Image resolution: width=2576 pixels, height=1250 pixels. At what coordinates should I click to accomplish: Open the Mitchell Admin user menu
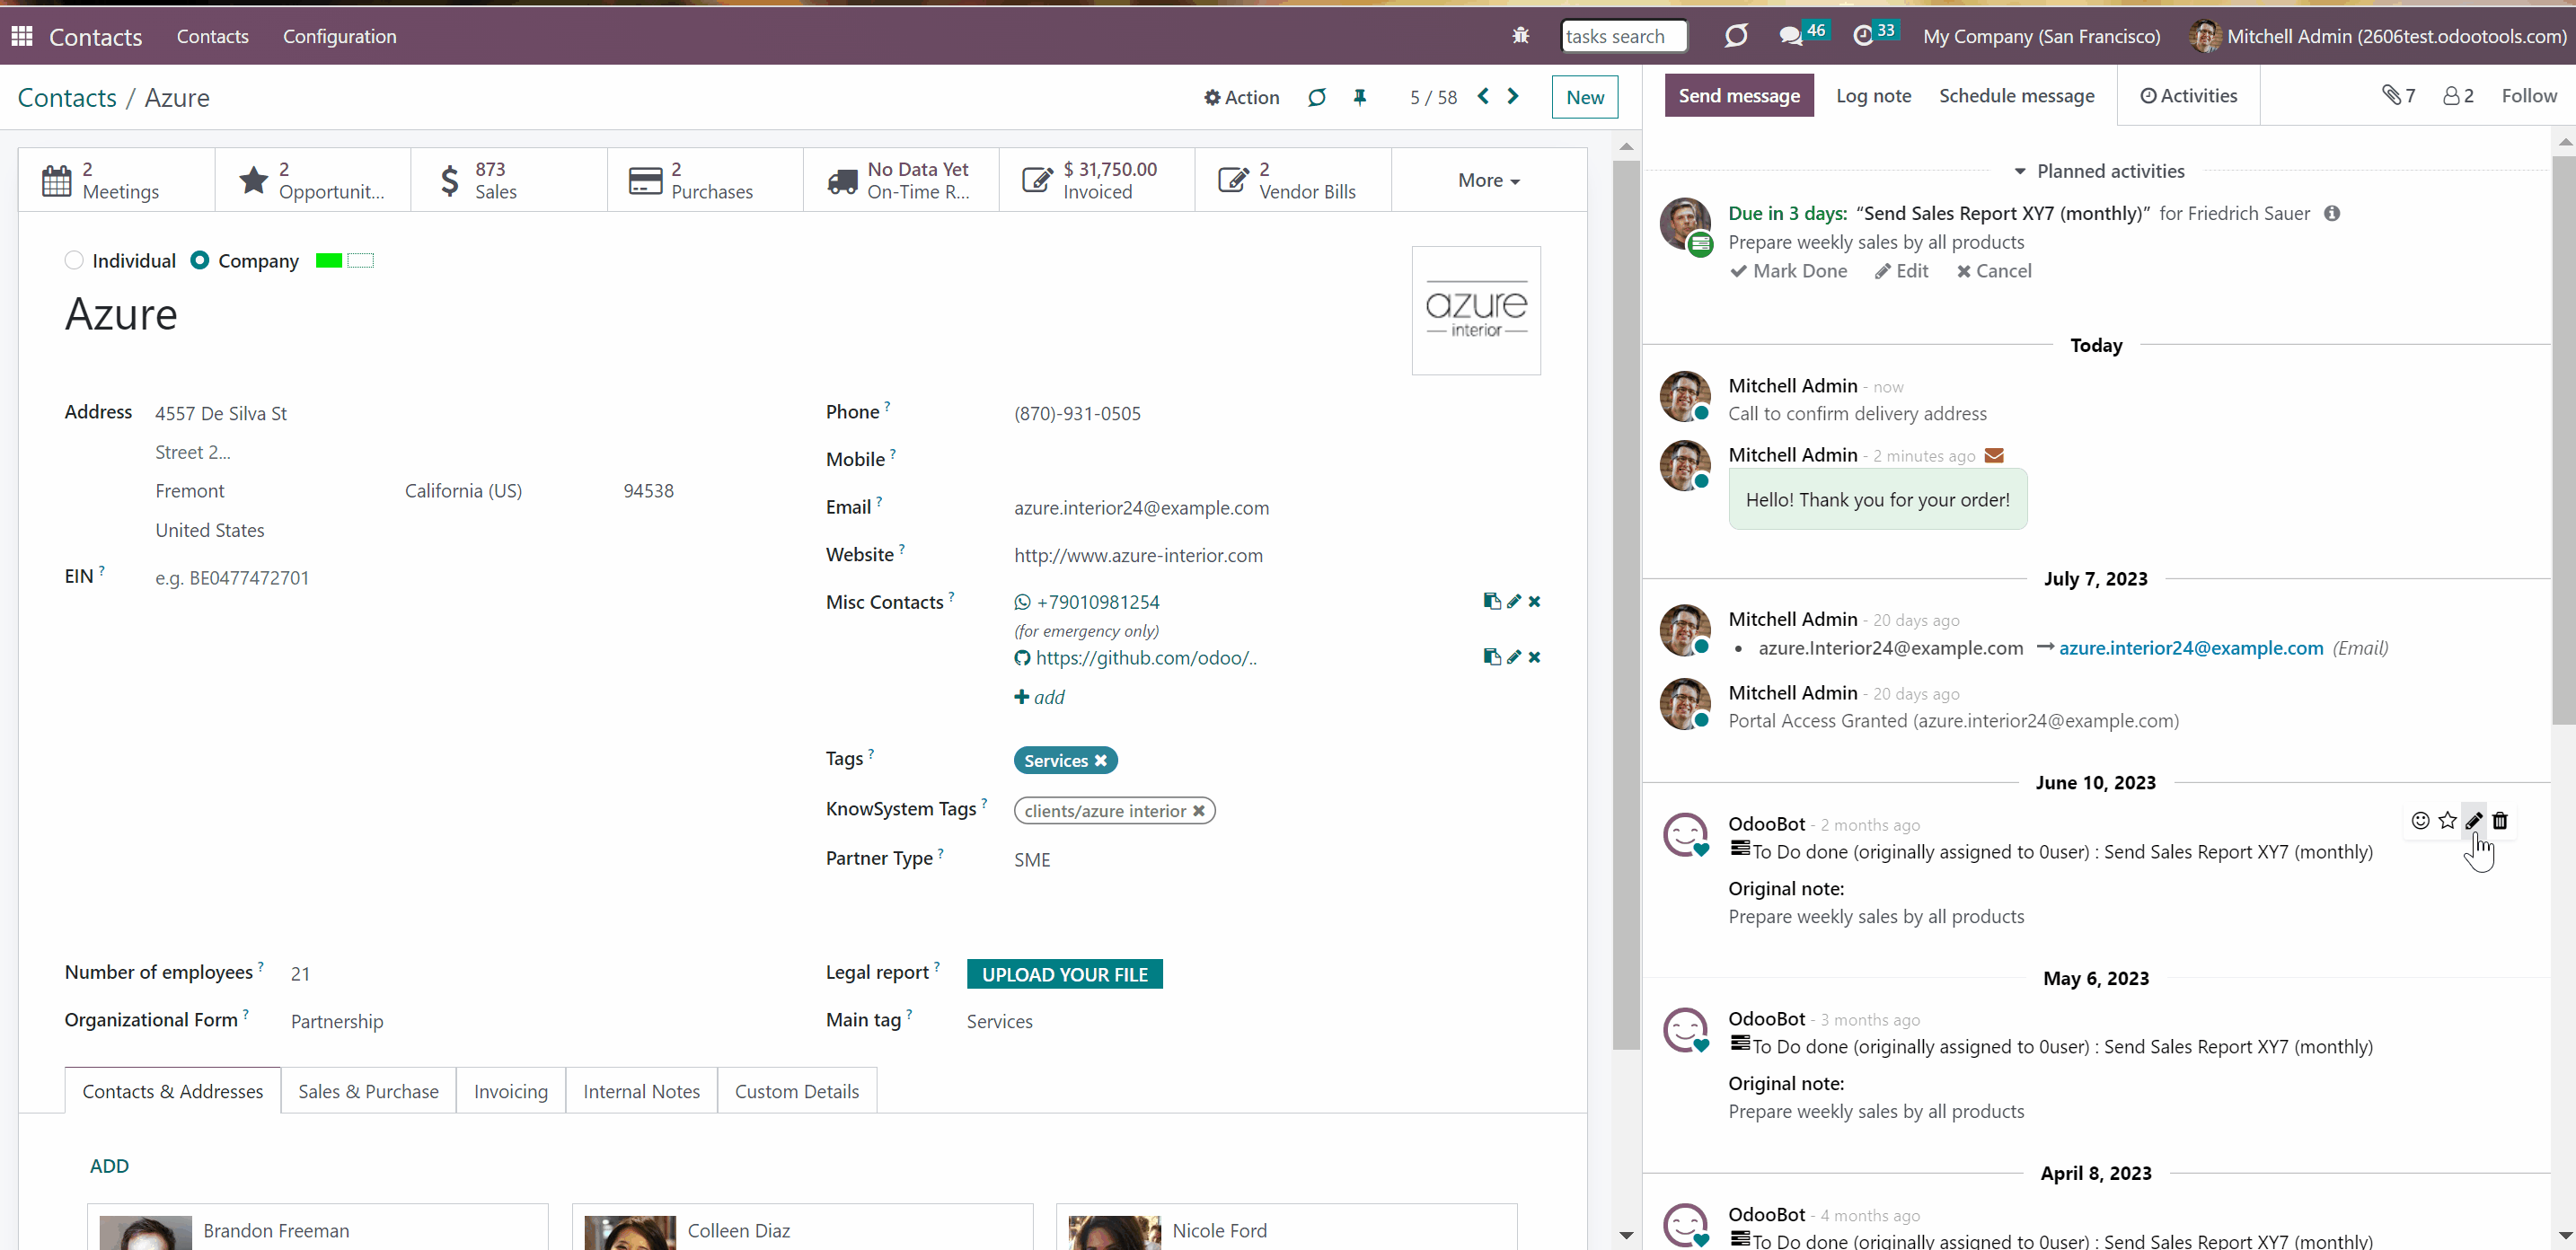(x=2378, y=36)
